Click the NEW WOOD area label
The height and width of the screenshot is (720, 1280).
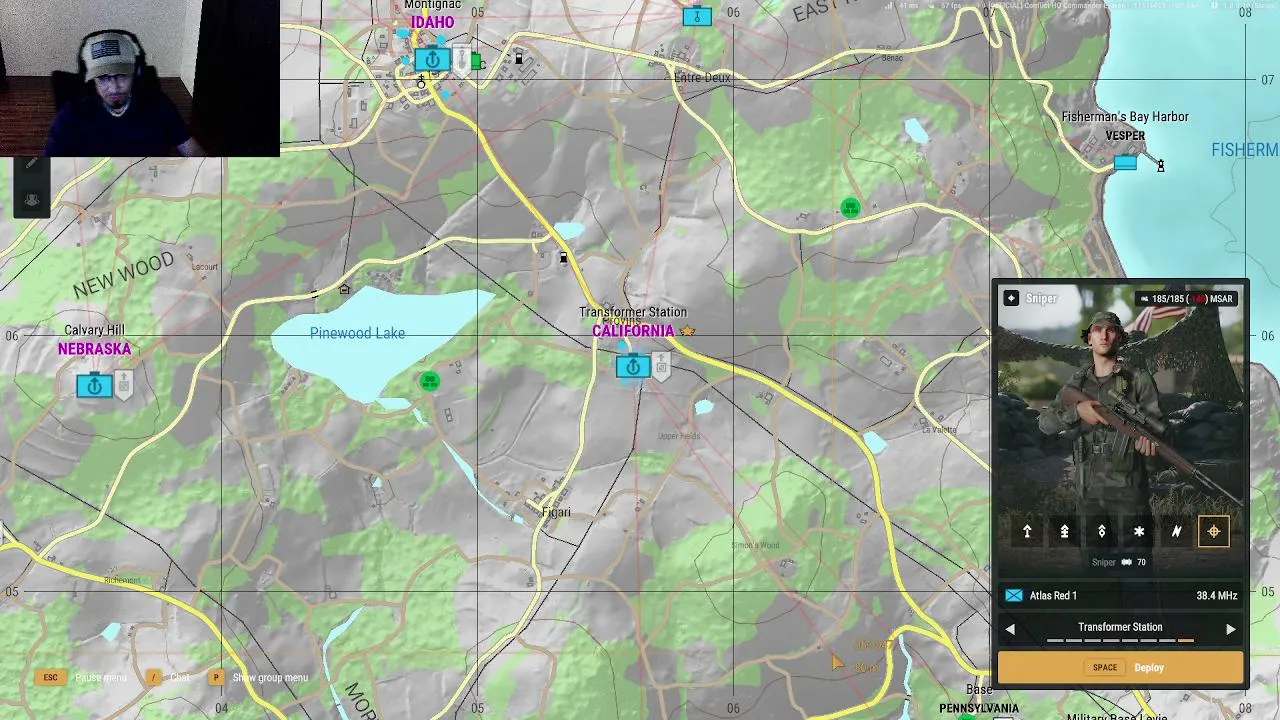pyautogui.click(x=123, y=275)
